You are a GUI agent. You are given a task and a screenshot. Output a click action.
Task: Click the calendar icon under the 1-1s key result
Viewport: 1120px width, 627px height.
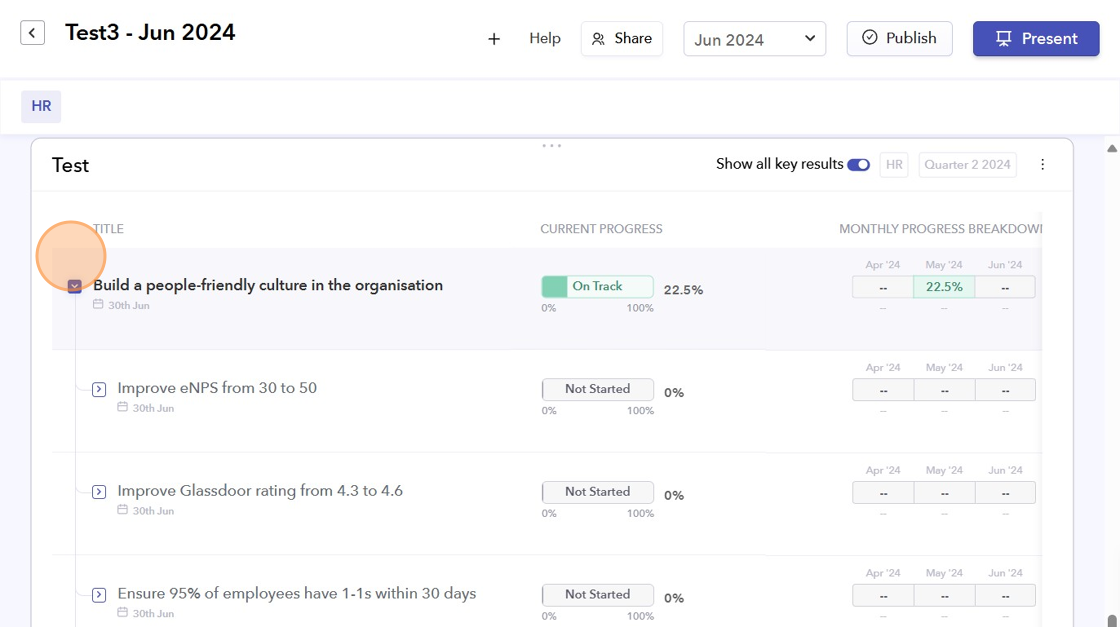pyautogui.click(x=122, y=613)
